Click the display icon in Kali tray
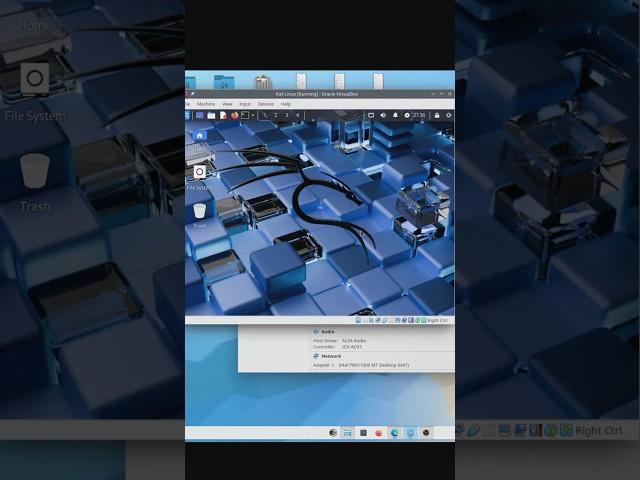The width and height of the screenshot is (640, 480). [x=371, y=116]
